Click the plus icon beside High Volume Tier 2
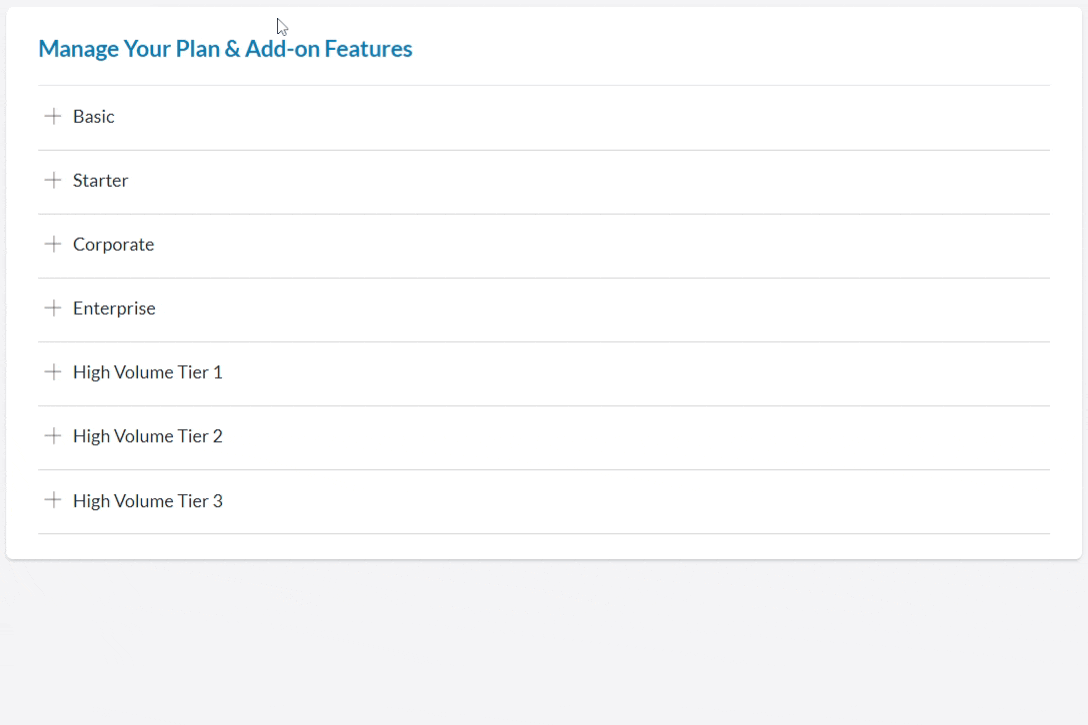Viewport: 1088px width, 725px height. pos(53,436)
